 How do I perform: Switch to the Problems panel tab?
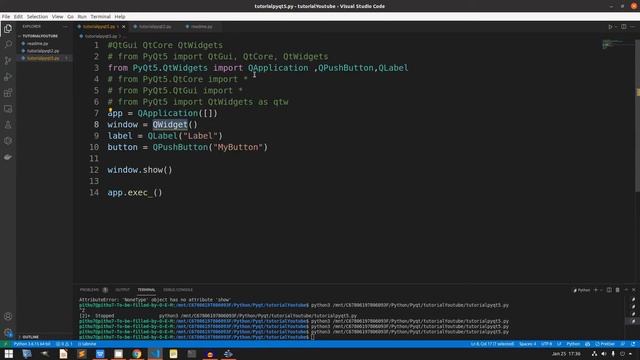89,290
